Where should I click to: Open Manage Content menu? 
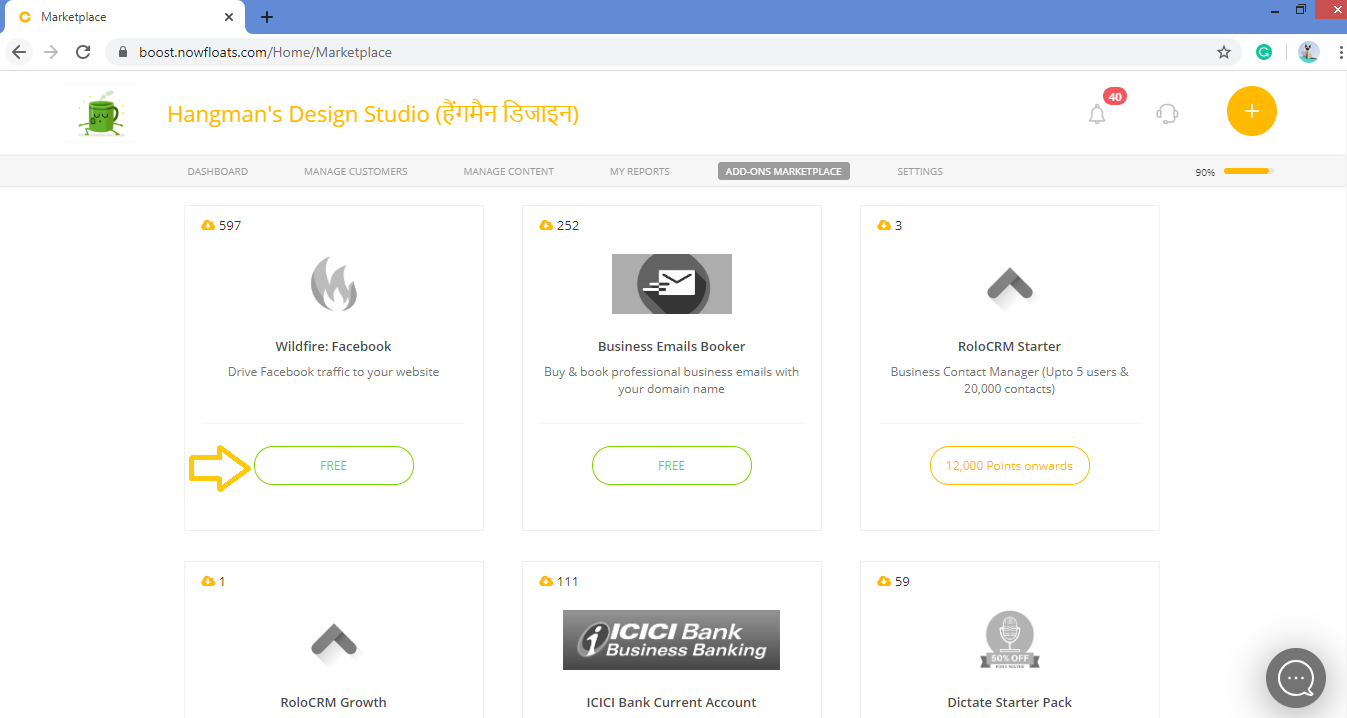[x=509, y=172]
